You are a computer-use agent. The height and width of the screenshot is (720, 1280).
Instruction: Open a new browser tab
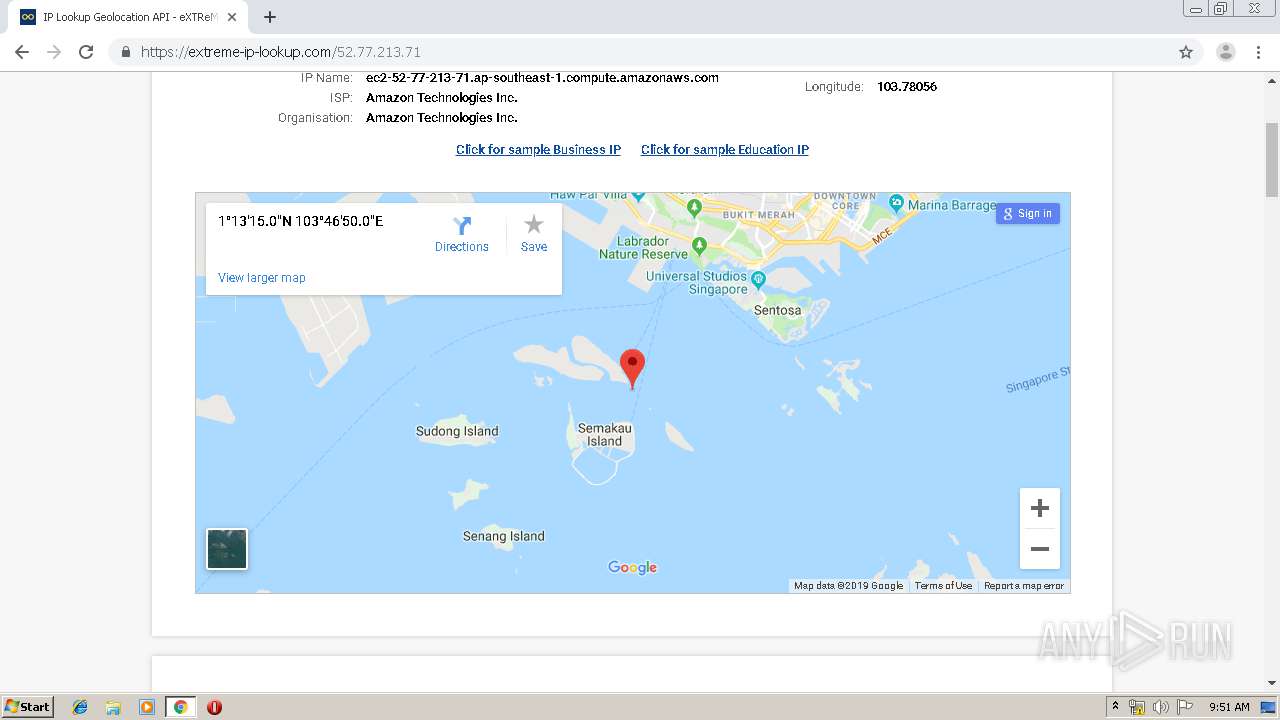coord(270,17)
